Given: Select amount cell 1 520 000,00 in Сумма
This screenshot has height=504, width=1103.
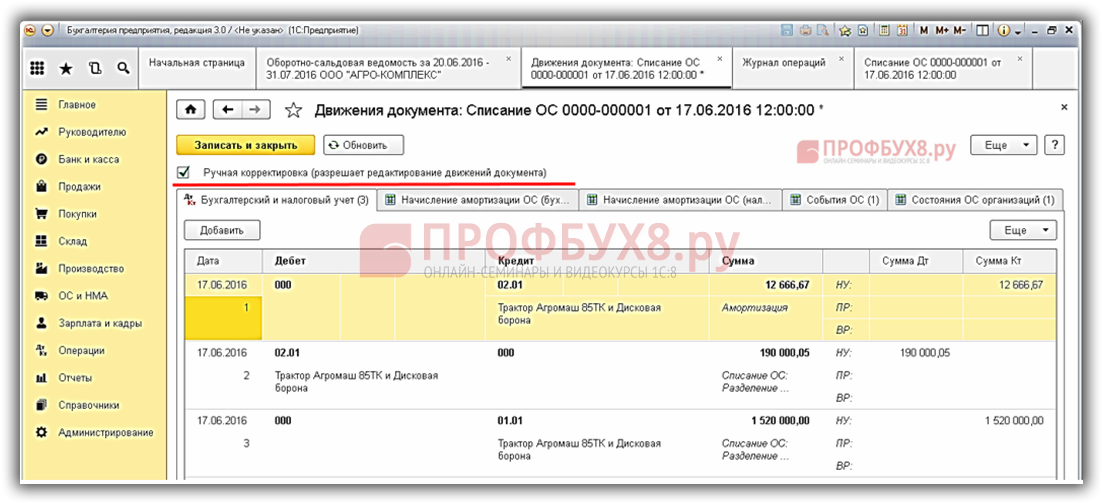Looking at the screenshot, I should coord(766,421).
